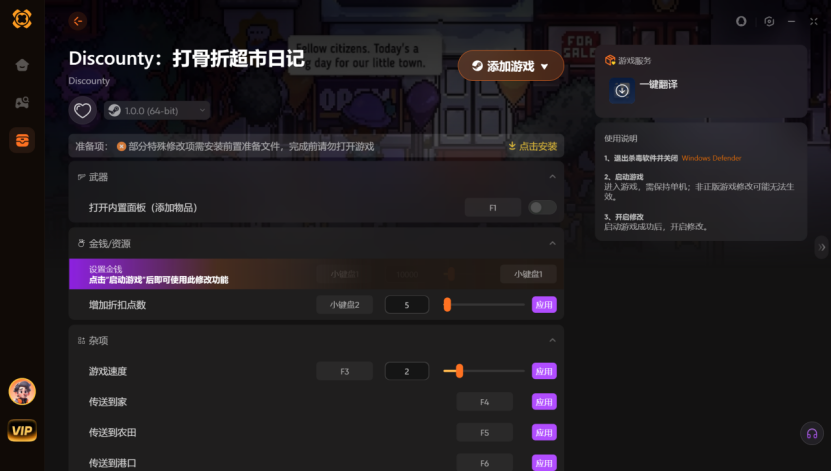The height and width of the screenshot is (471, 831).
Task: Click the F5 hotkey box
Action: (484, 433)
